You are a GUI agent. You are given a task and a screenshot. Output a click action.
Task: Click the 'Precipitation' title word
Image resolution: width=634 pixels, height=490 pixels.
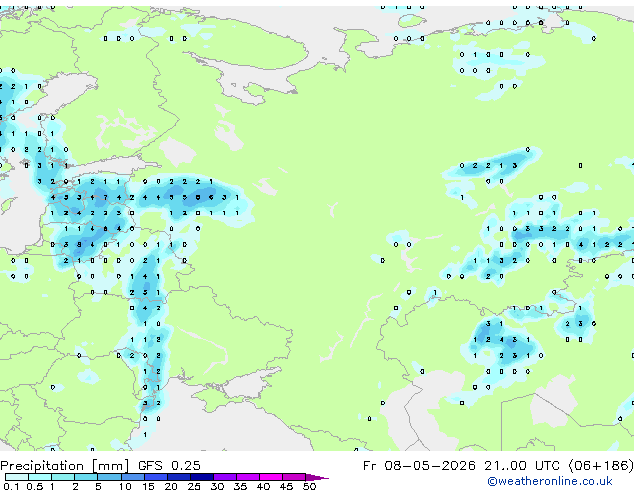(42, 466)
